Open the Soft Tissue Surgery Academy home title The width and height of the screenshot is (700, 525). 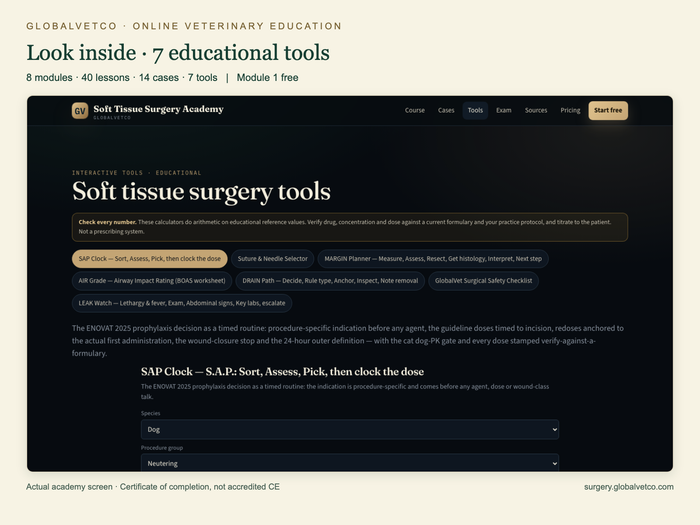(x=158, y=109)
